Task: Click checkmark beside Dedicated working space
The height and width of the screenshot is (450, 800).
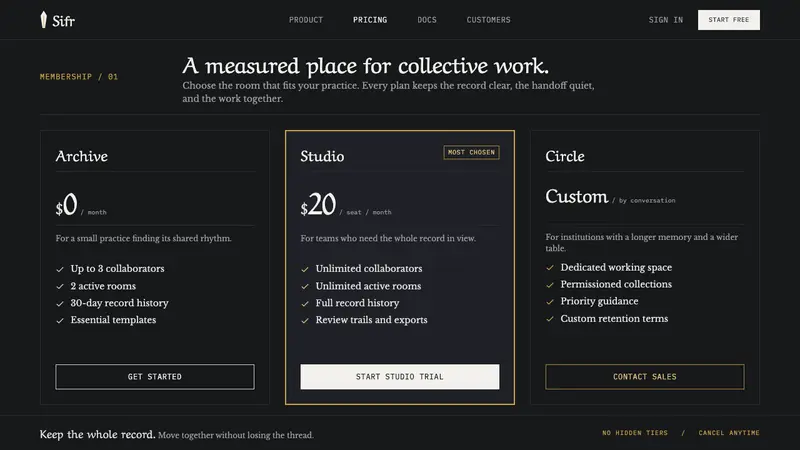Action: pyautogui.click(x=549, y=268)
